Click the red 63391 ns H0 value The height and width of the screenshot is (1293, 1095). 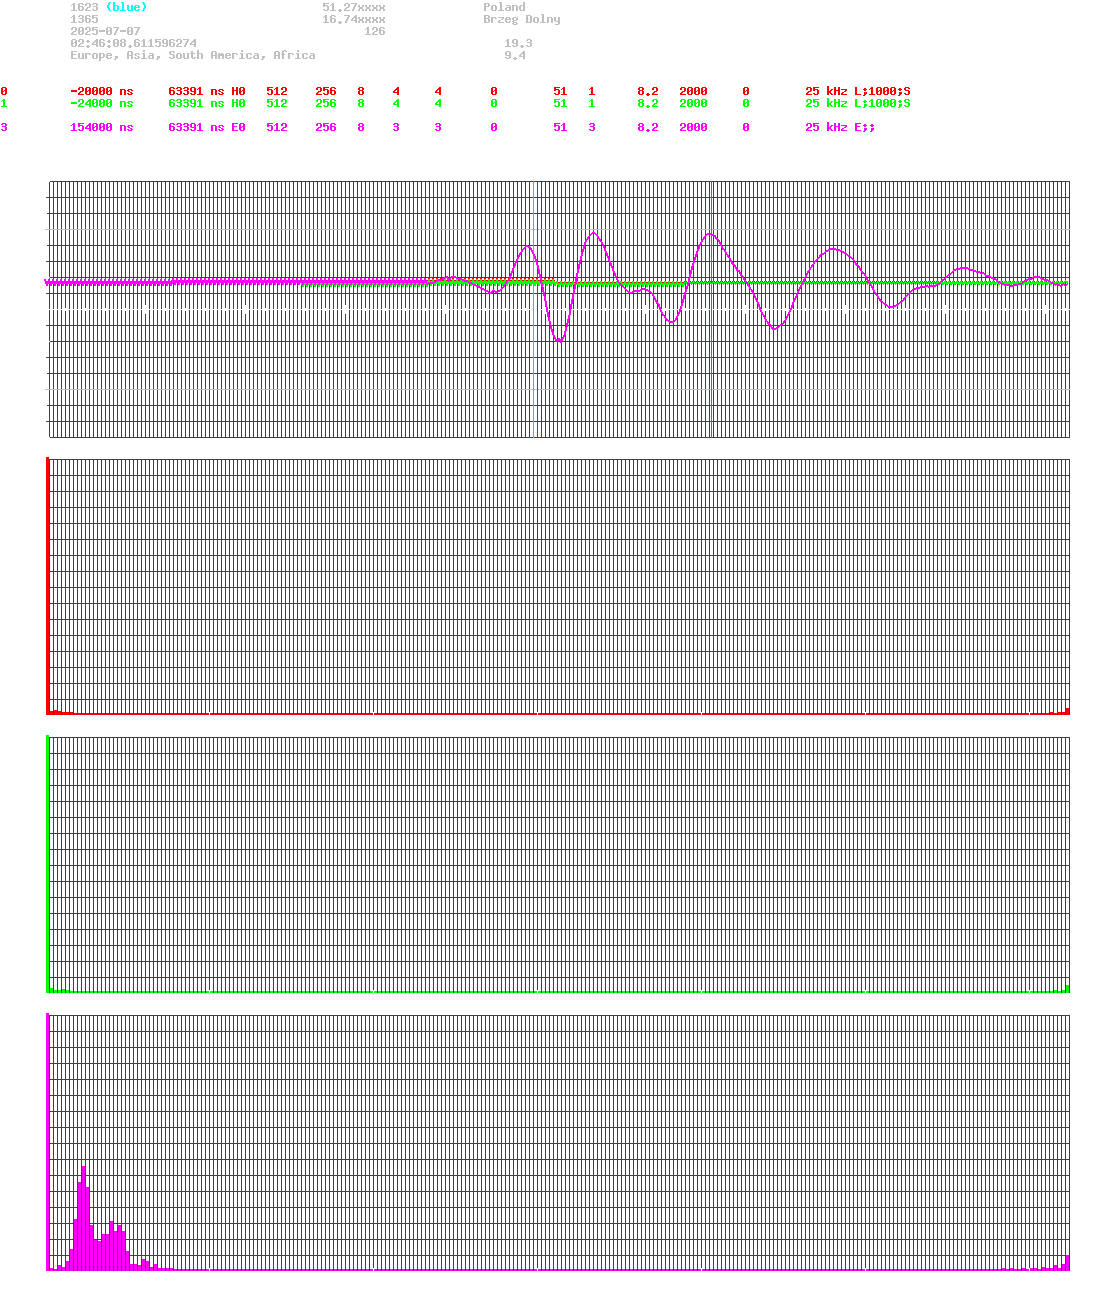(x=206, y=91)
